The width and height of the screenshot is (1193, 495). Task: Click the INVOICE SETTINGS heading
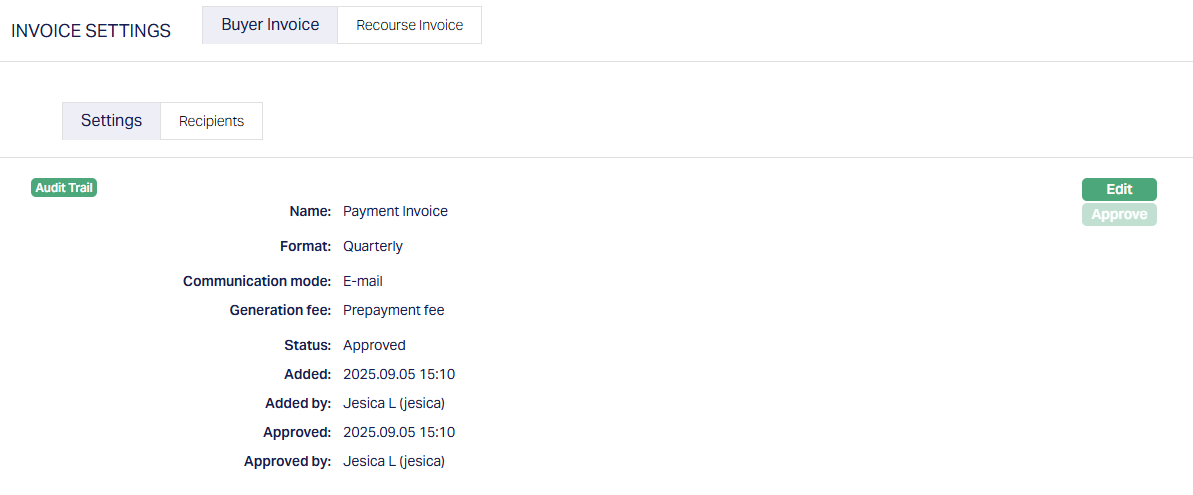pos(91,31)
